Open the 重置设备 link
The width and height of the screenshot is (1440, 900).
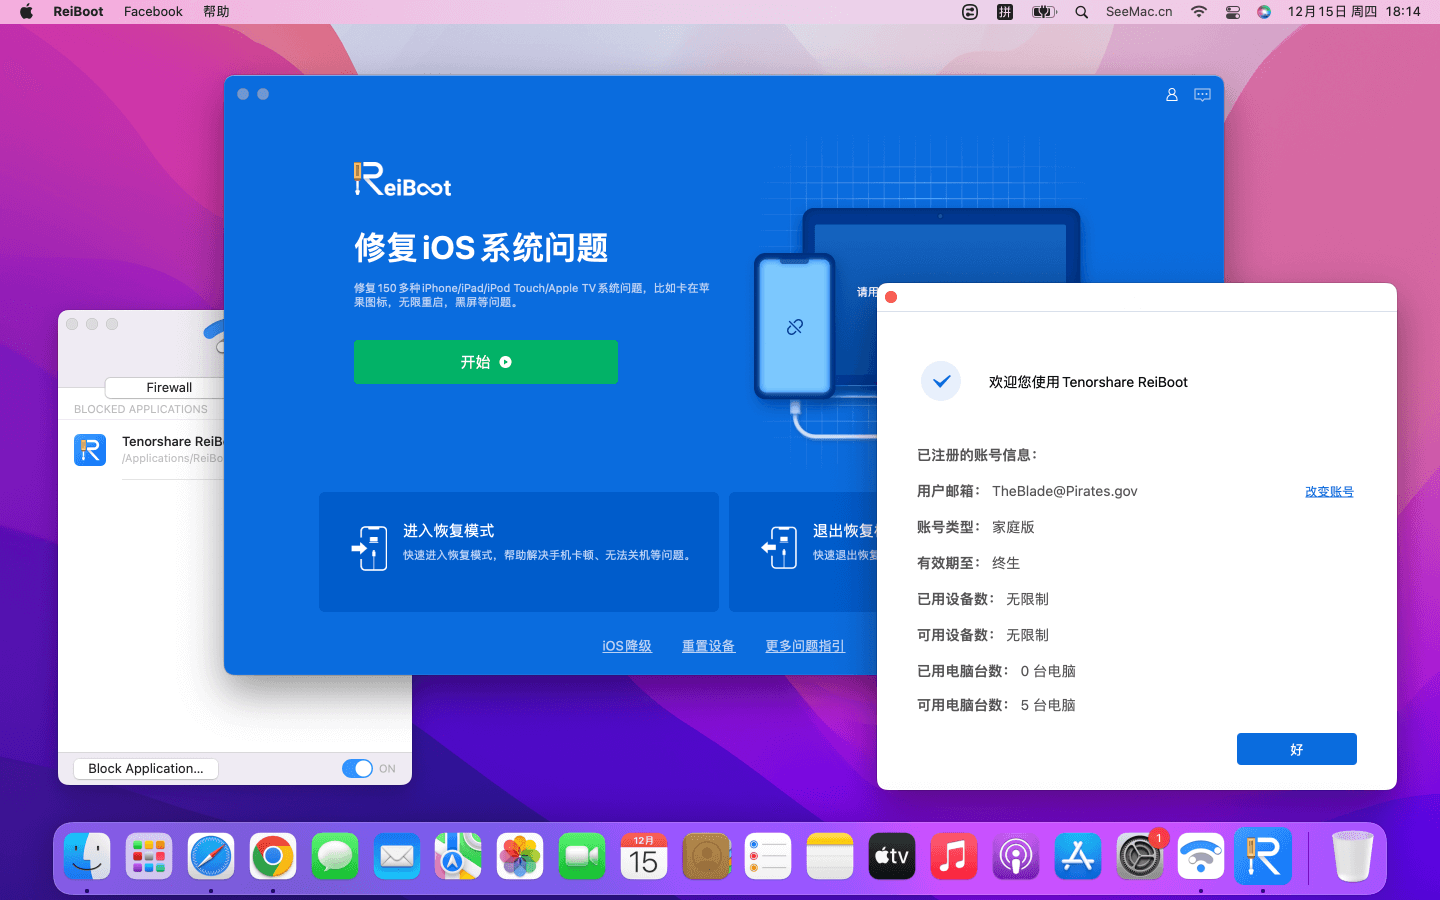(708, 646)
